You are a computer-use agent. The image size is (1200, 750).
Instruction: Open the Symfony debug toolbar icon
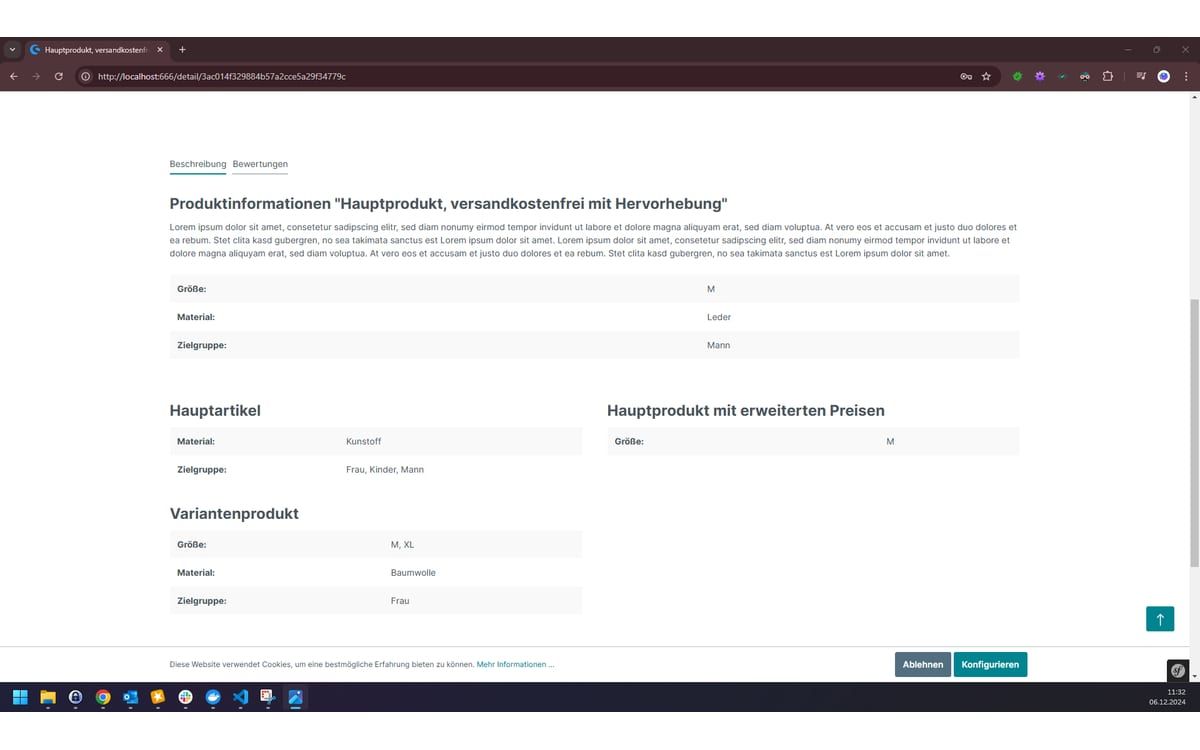[x=1178, y=670]
